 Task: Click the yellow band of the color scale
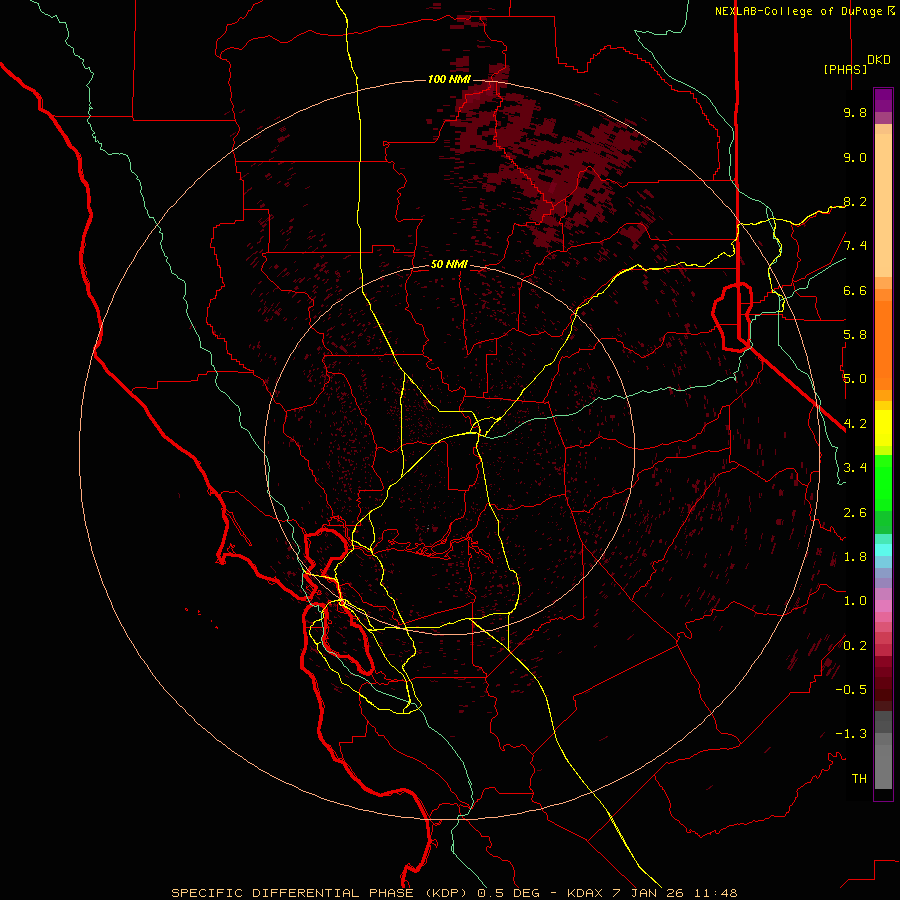pos(883,428)
